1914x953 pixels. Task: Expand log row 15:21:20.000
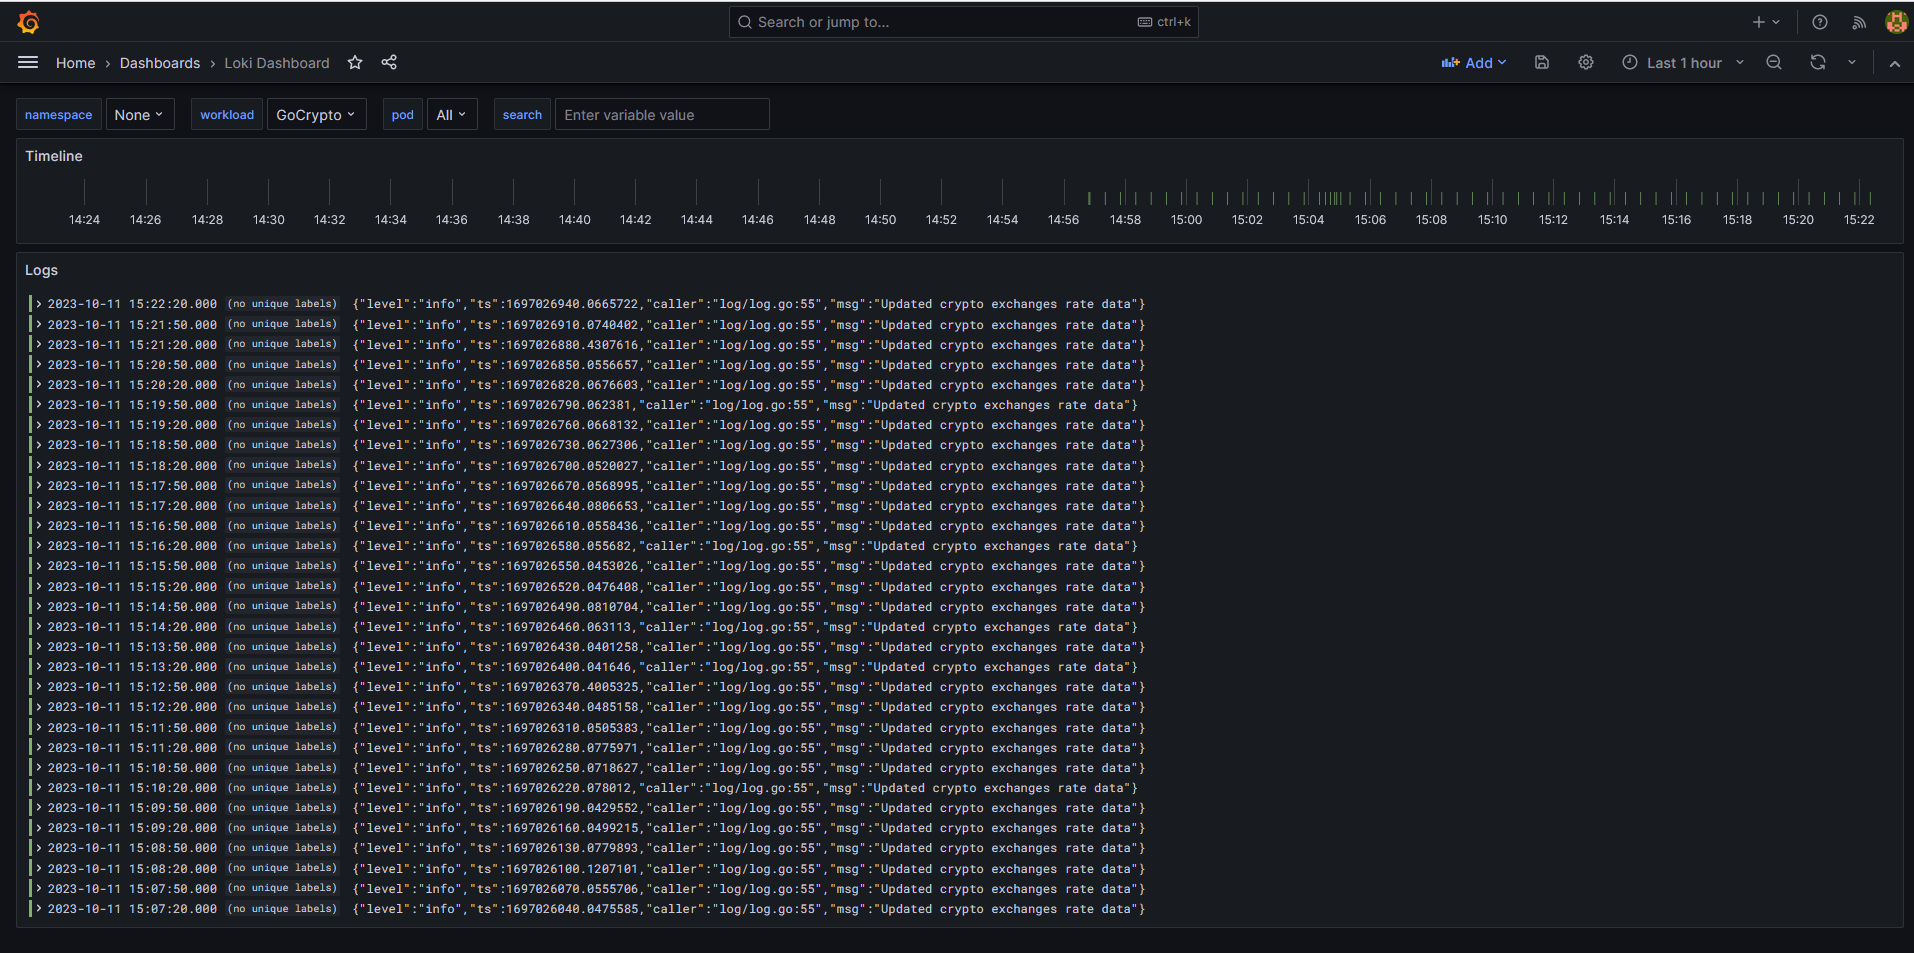(39, 344)
